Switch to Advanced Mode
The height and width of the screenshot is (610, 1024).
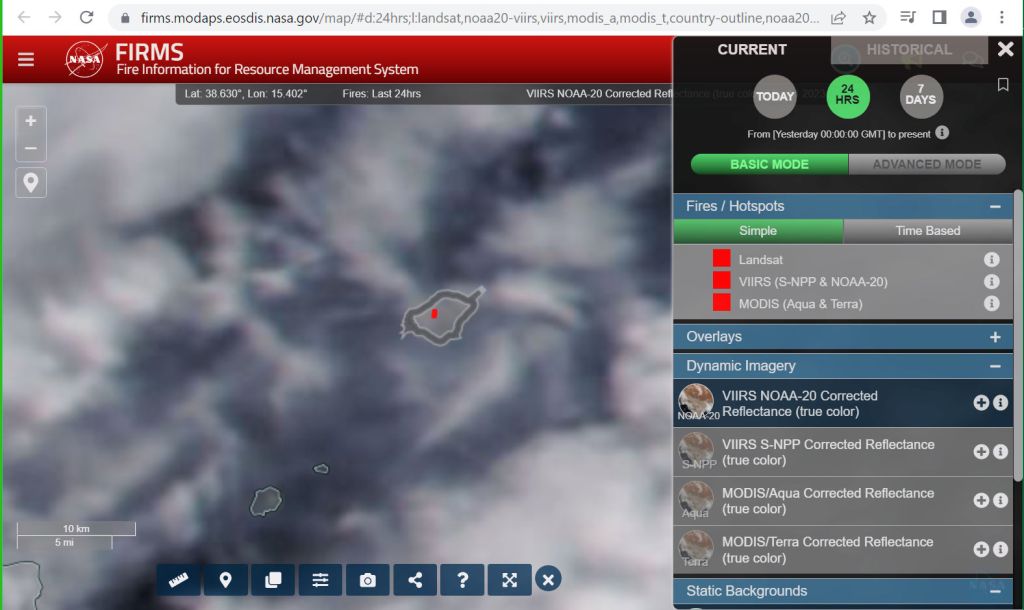pyautogui.click(x=926, y=164)
